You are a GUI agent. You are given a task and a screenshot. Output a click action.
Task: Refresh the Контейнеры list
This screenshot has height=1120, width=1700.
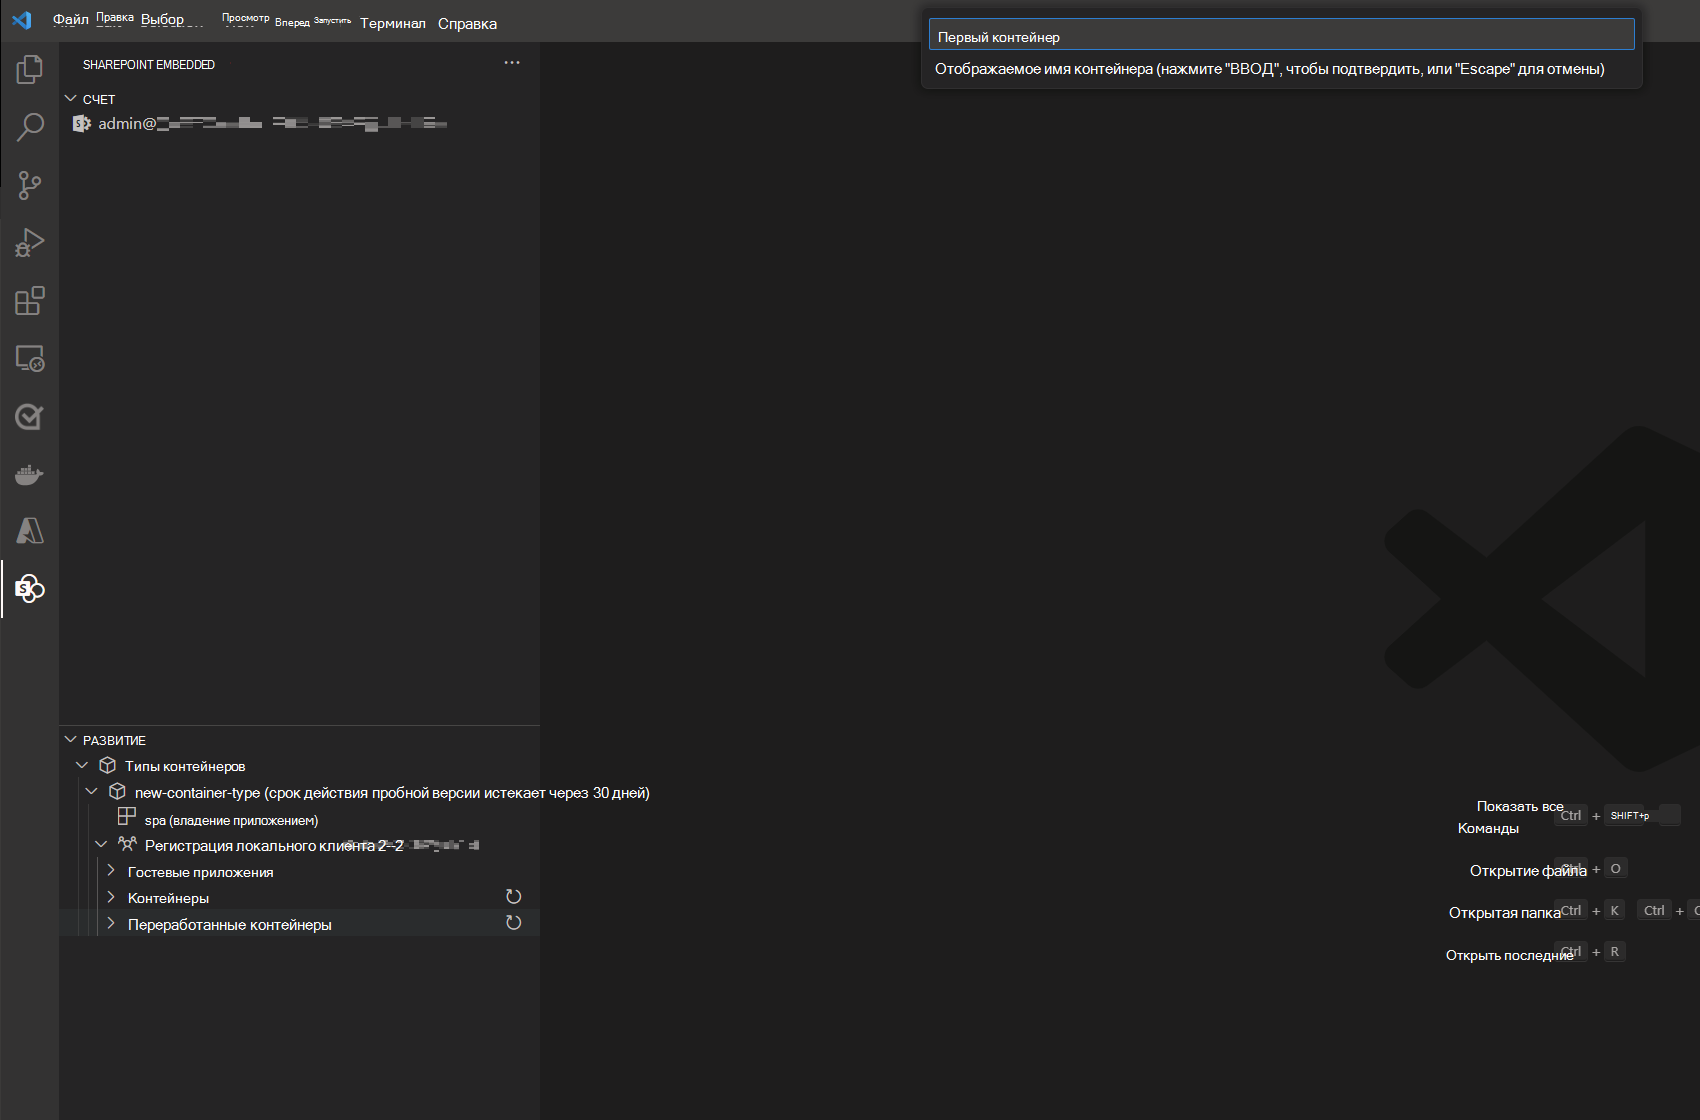pyautogui.click(x=514, y=897)
